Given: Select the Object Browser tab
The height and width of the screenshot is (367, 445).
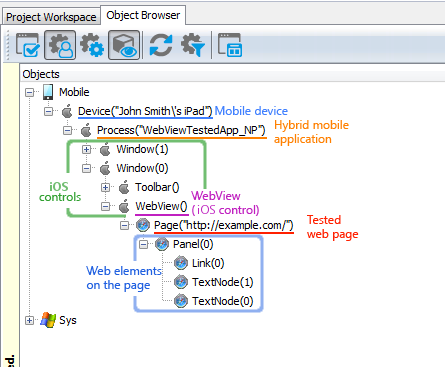Looking at the screenshot, I should [x=143, y=15].
